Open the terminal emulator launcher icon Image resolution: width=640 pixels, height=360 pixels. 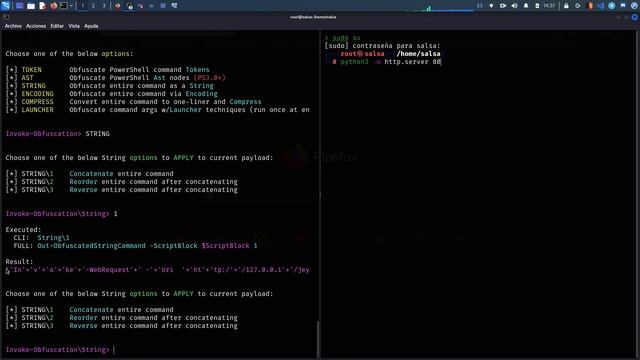64,6
